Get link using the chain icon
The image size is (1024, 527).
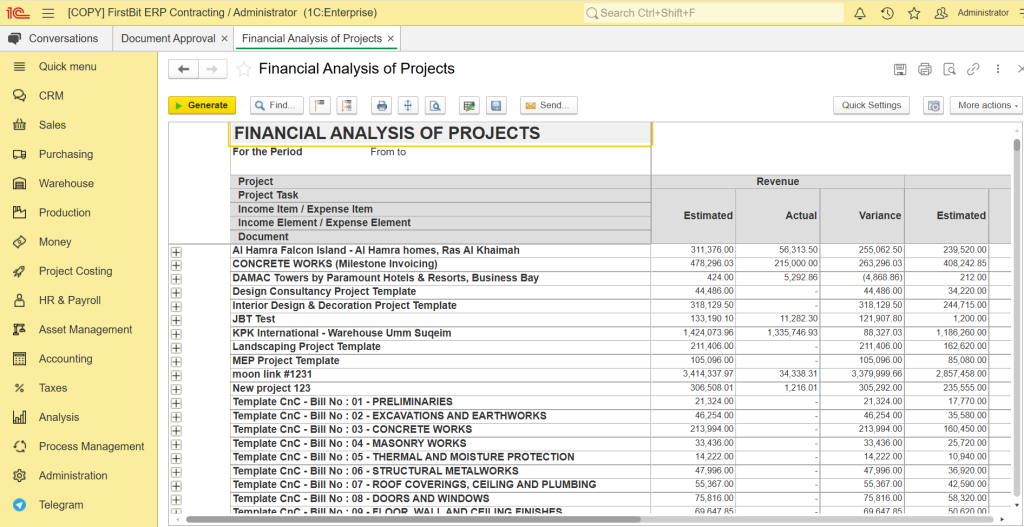click(973, 69)
